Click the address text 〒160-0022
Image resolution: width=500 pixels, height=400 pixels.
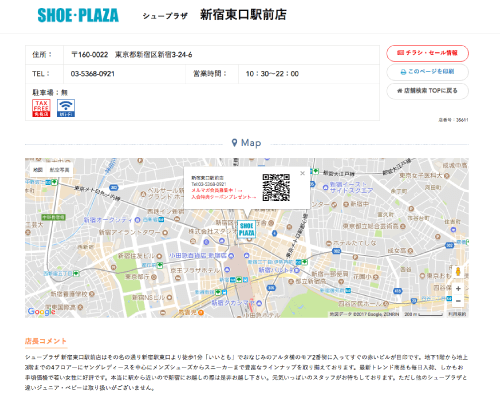[x=90, y=54]
